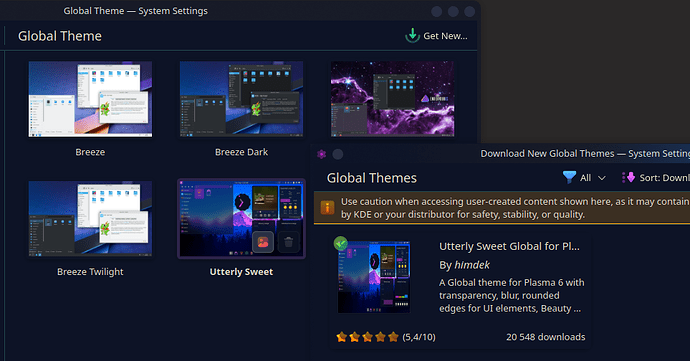Click the theme description text about Plasma 6

pyautogui.click(x=512, y=295)
